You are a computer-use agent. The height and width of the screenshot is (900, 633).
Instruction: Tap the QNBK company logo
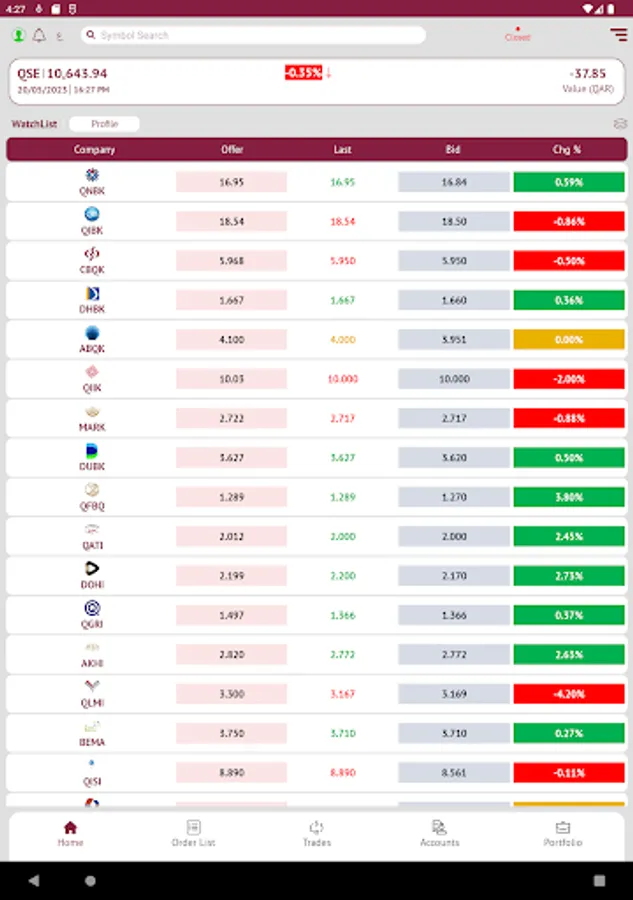92,176
